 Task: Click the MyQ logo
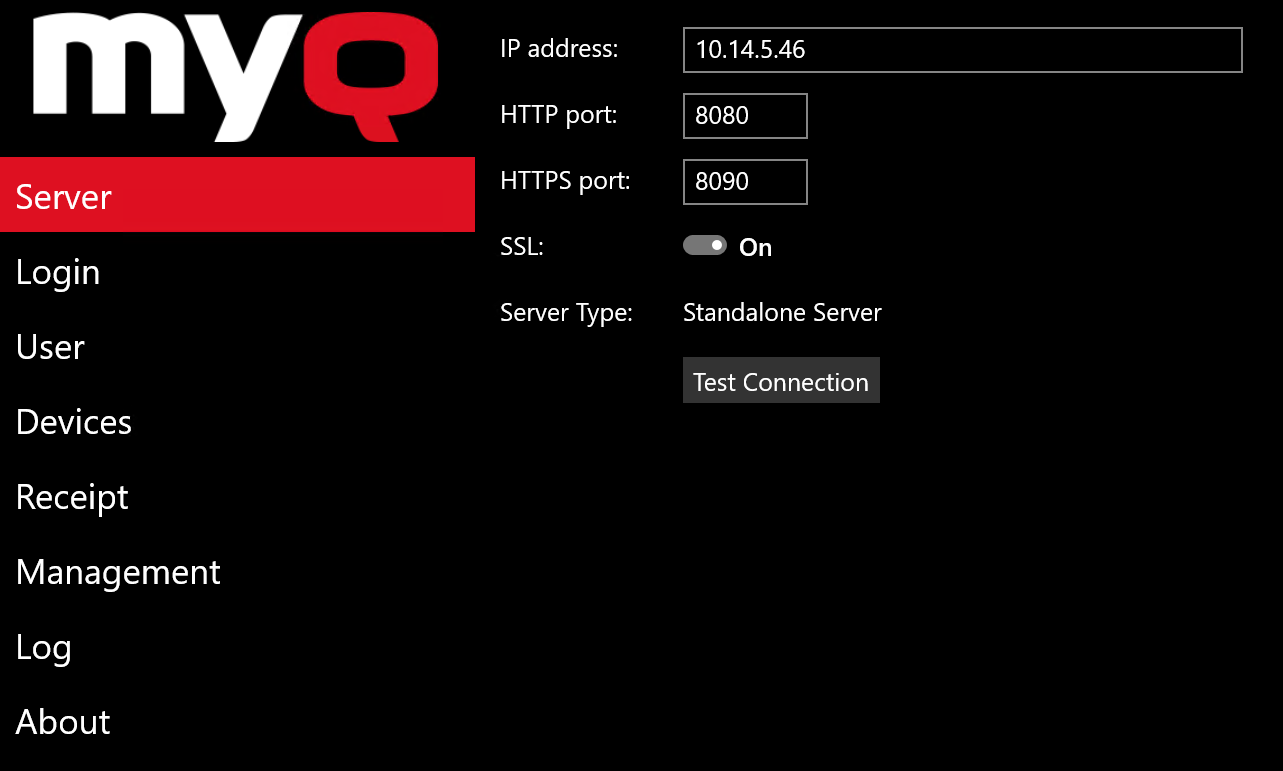pos(235,75)
